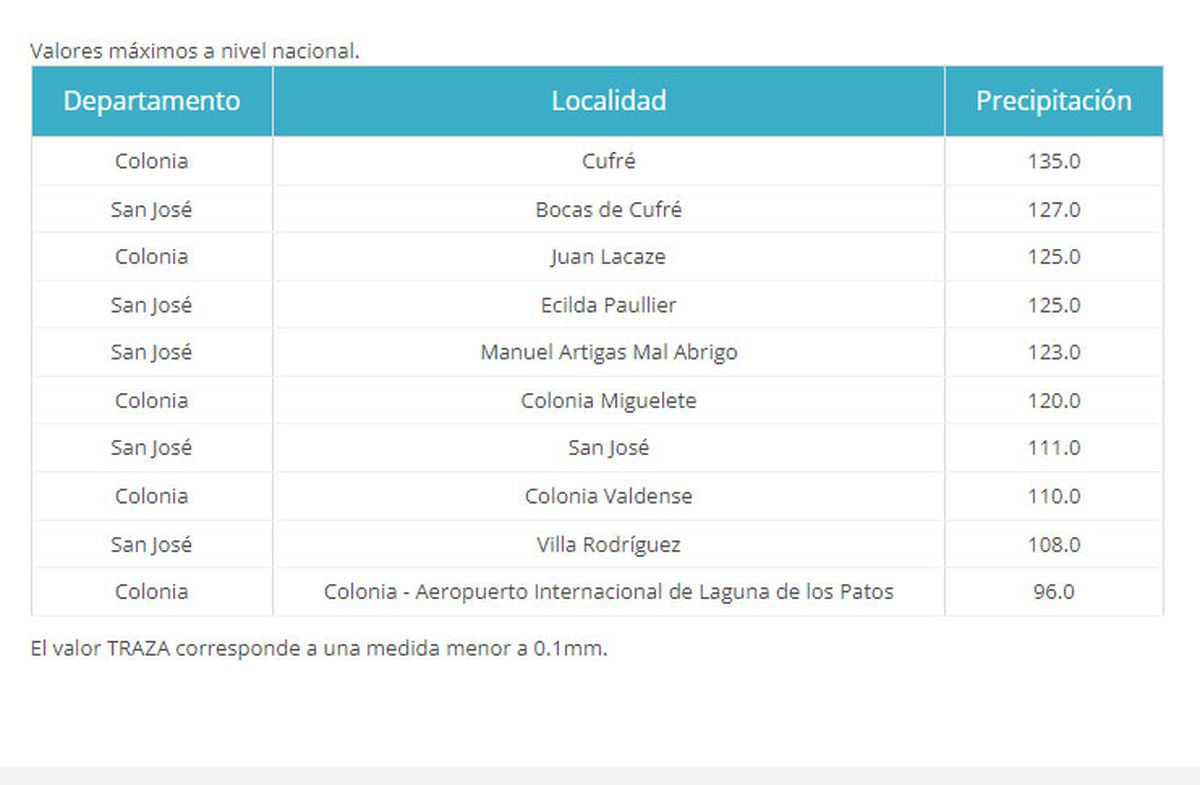Screen dimensions: 1200x785
Task: Click the Bocas de Cufré cell
Action: [x=608, y=209]
